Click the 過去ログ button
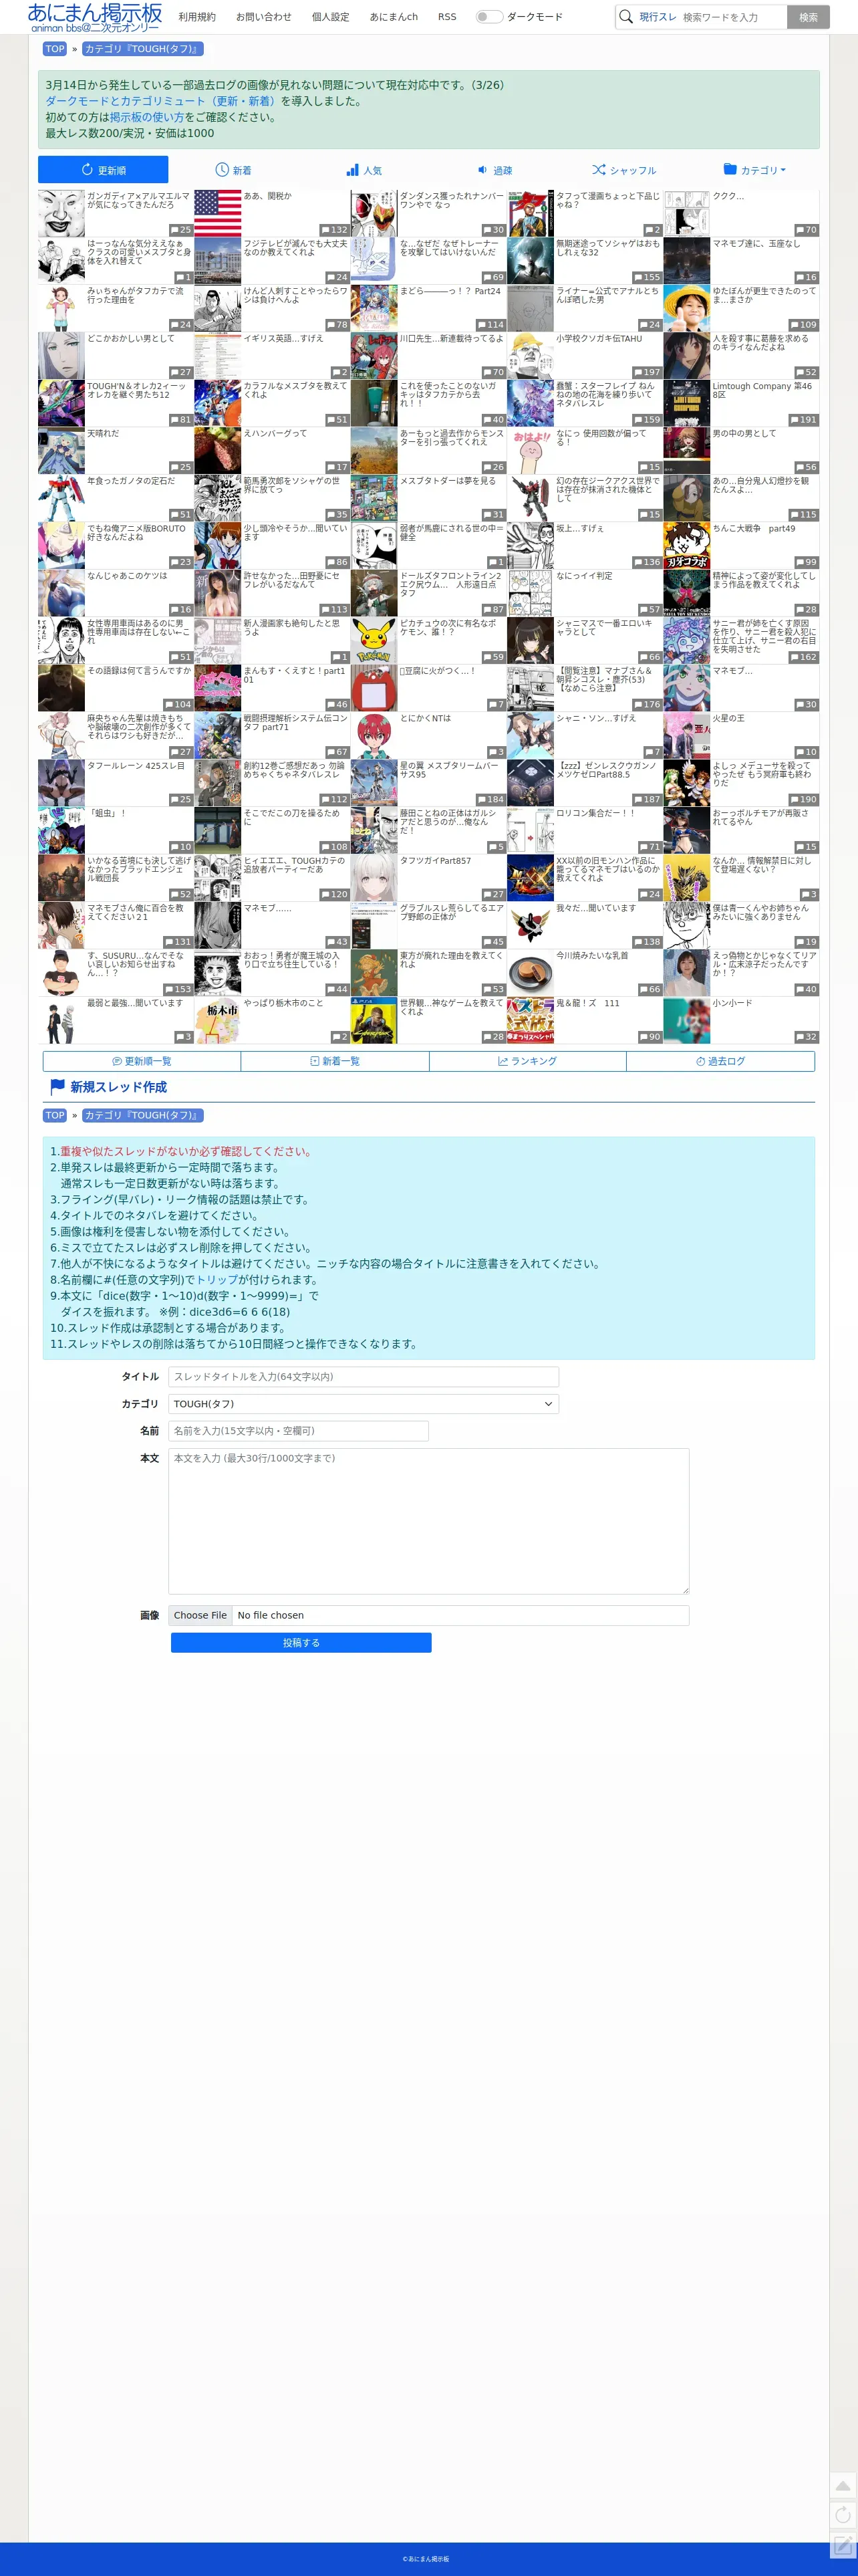Image resolution: width=858 pixels, height=2576 pixels. tap(721, 1061)
